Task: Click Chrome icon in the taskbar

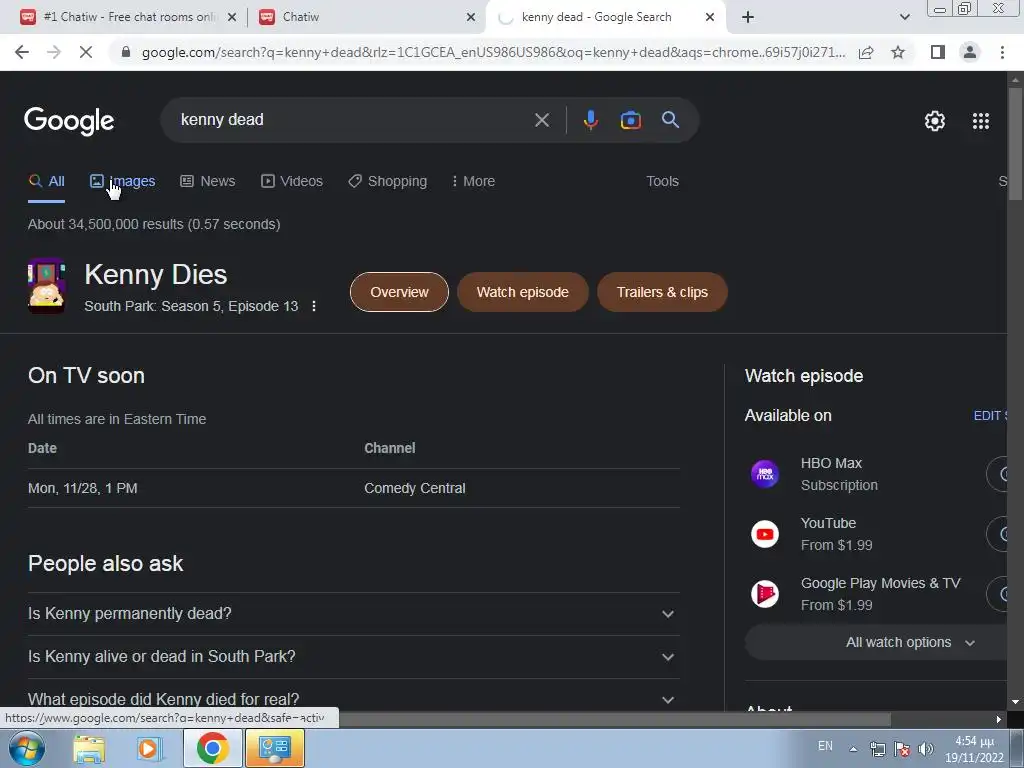Action: [212, 748]
